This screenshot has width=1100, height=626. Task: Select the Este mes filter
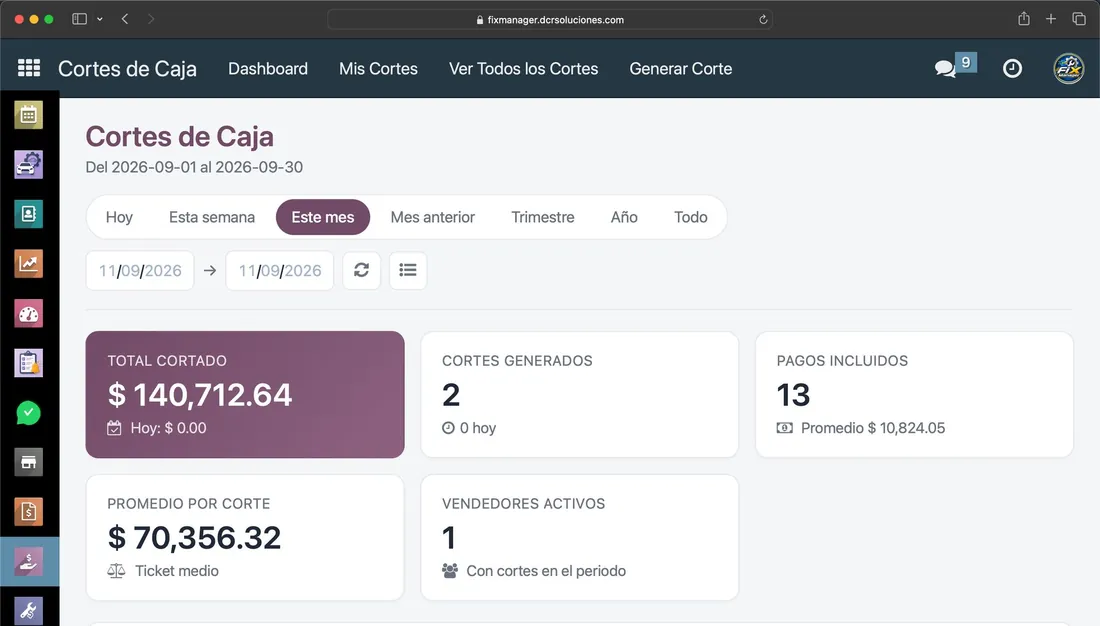click(323, 217)
